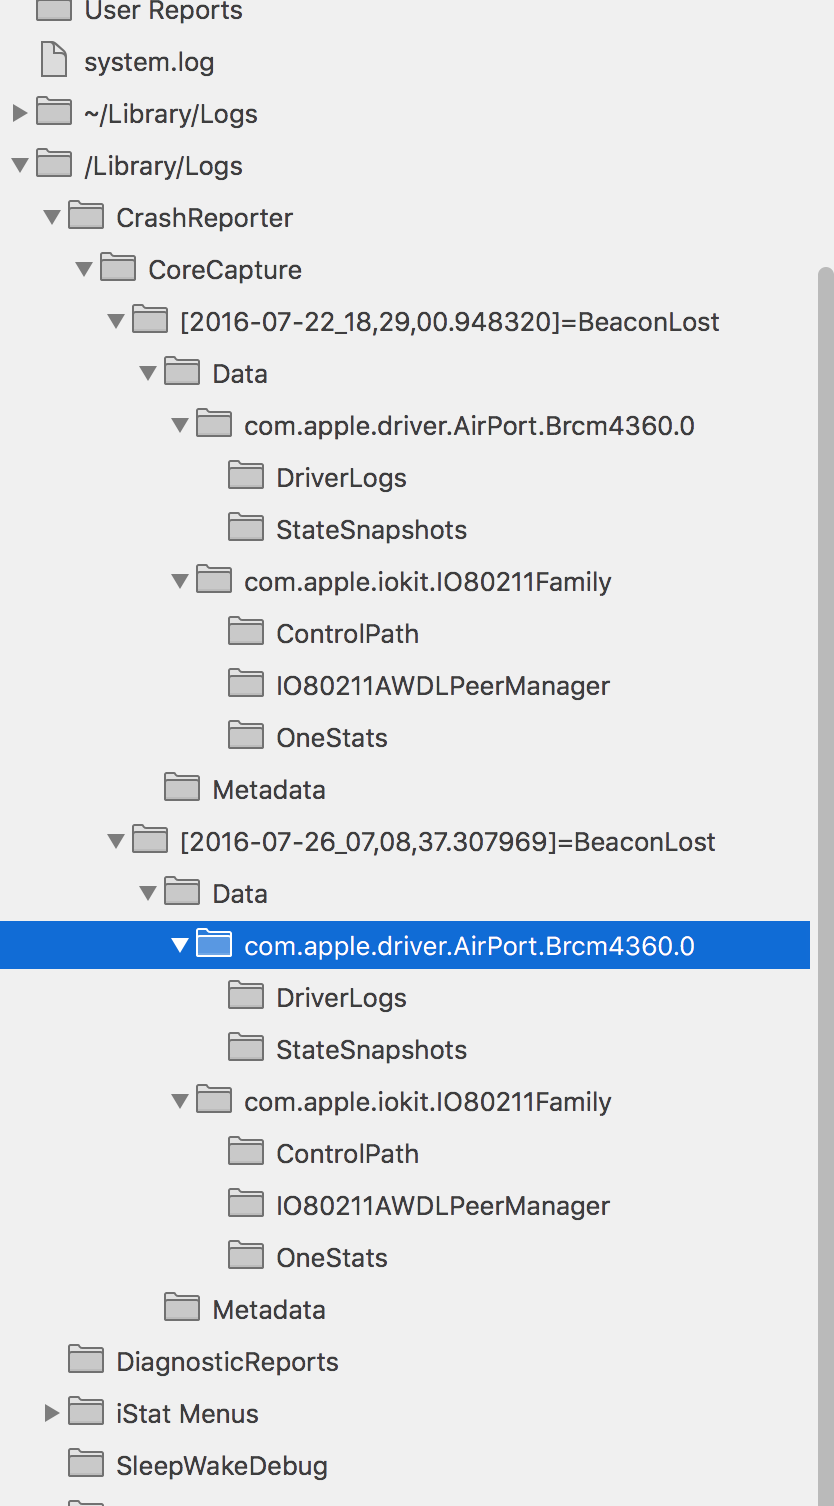The width and height of the screenshot is (834, 1506).
Task: Select the SleepWakeDebug folder icon
Action: [x=86, y=1465]
